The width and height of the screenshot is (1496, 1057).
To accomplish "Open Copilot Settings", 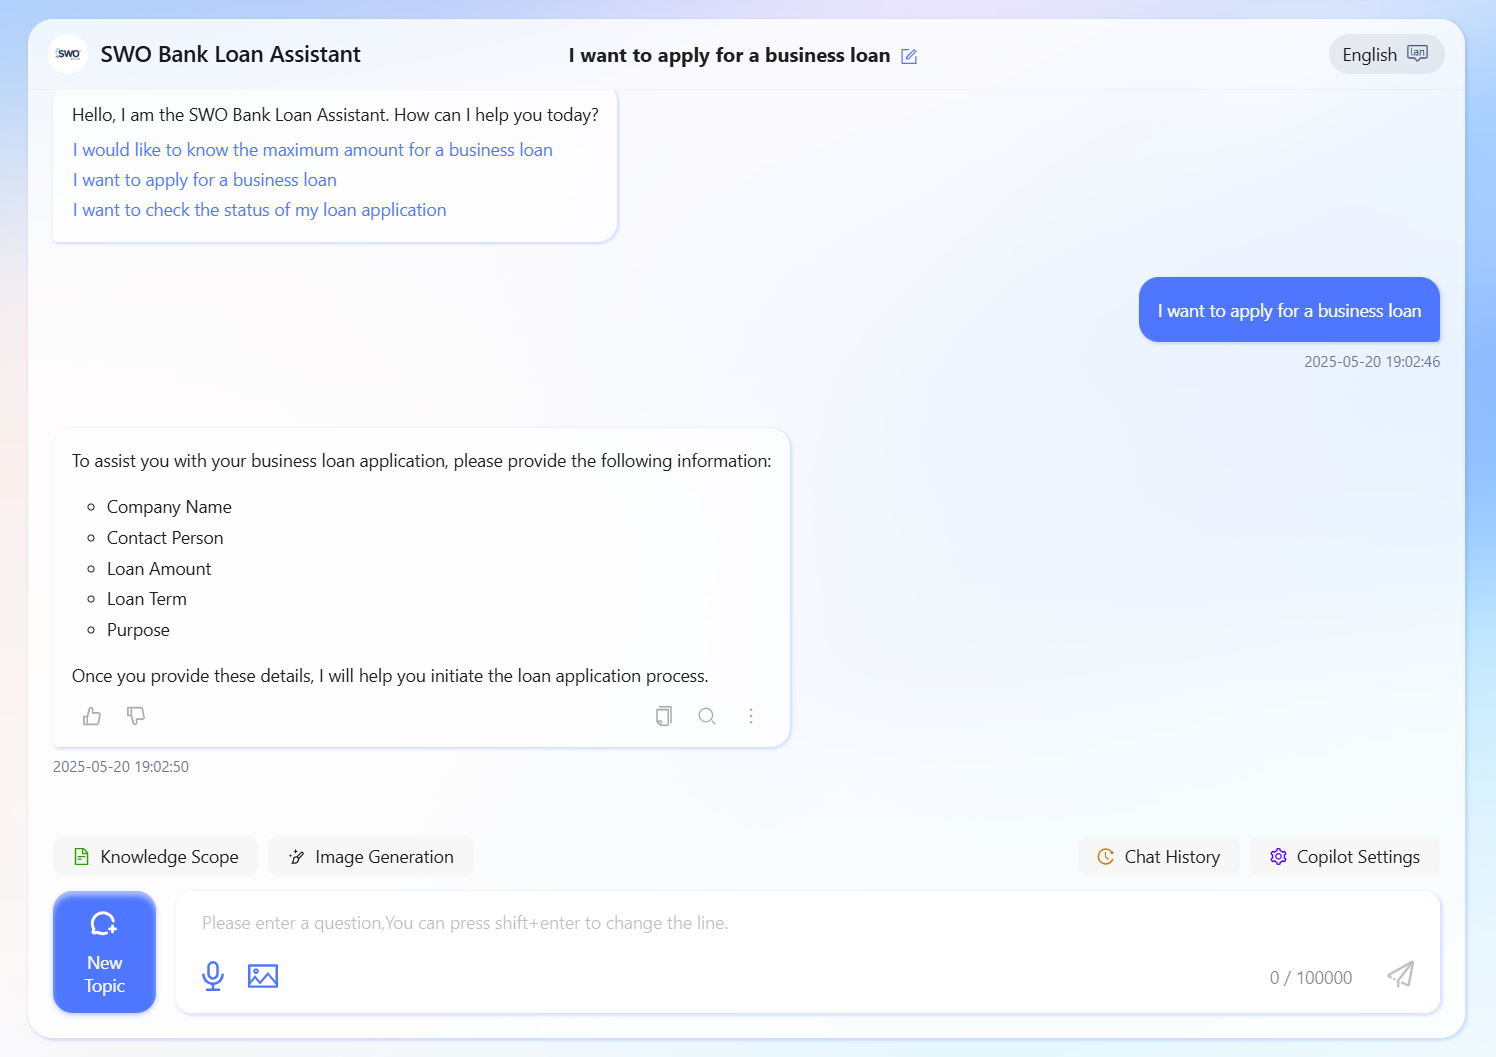I will 1345,856.
